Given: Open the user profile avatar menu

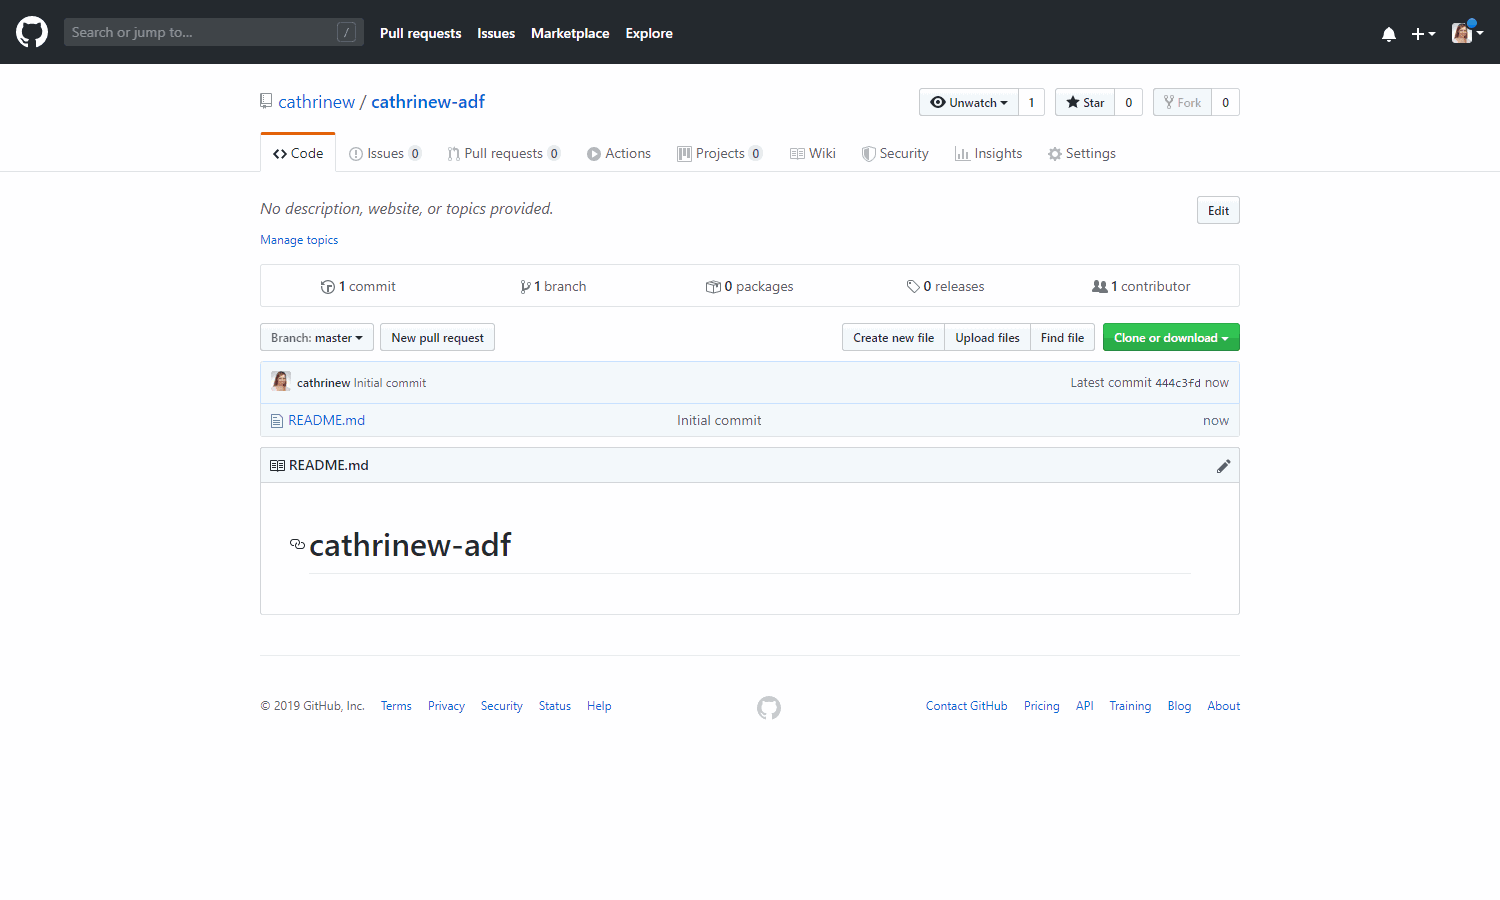Looking at the screenshot, I should click(1467, 33).
